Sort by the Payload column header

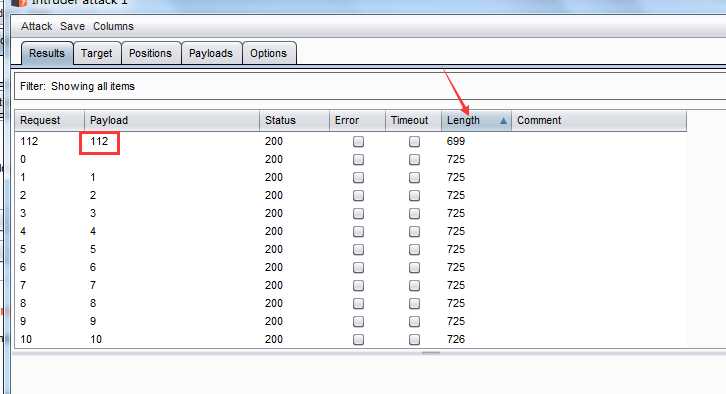coord(172,120)
